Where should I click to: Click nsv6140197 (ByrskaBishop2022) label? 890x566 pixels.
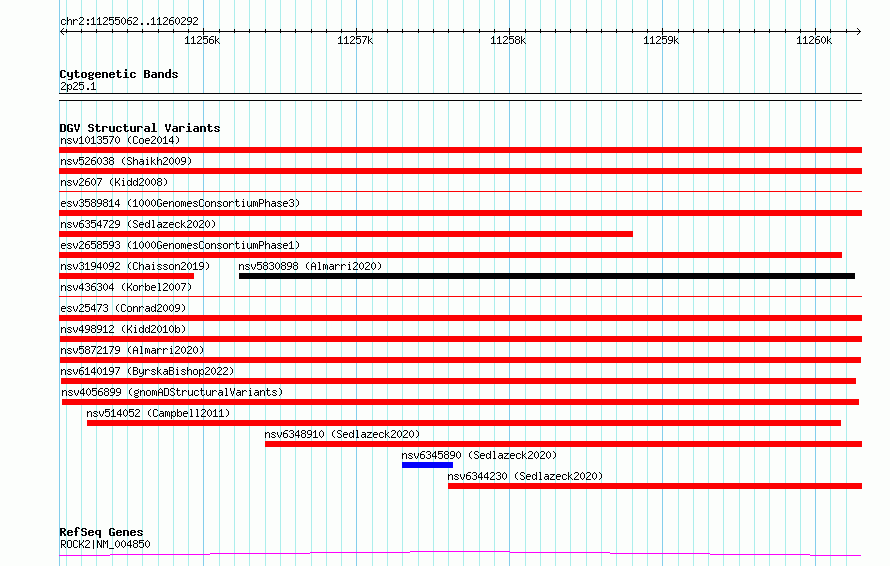pos(147,371)
